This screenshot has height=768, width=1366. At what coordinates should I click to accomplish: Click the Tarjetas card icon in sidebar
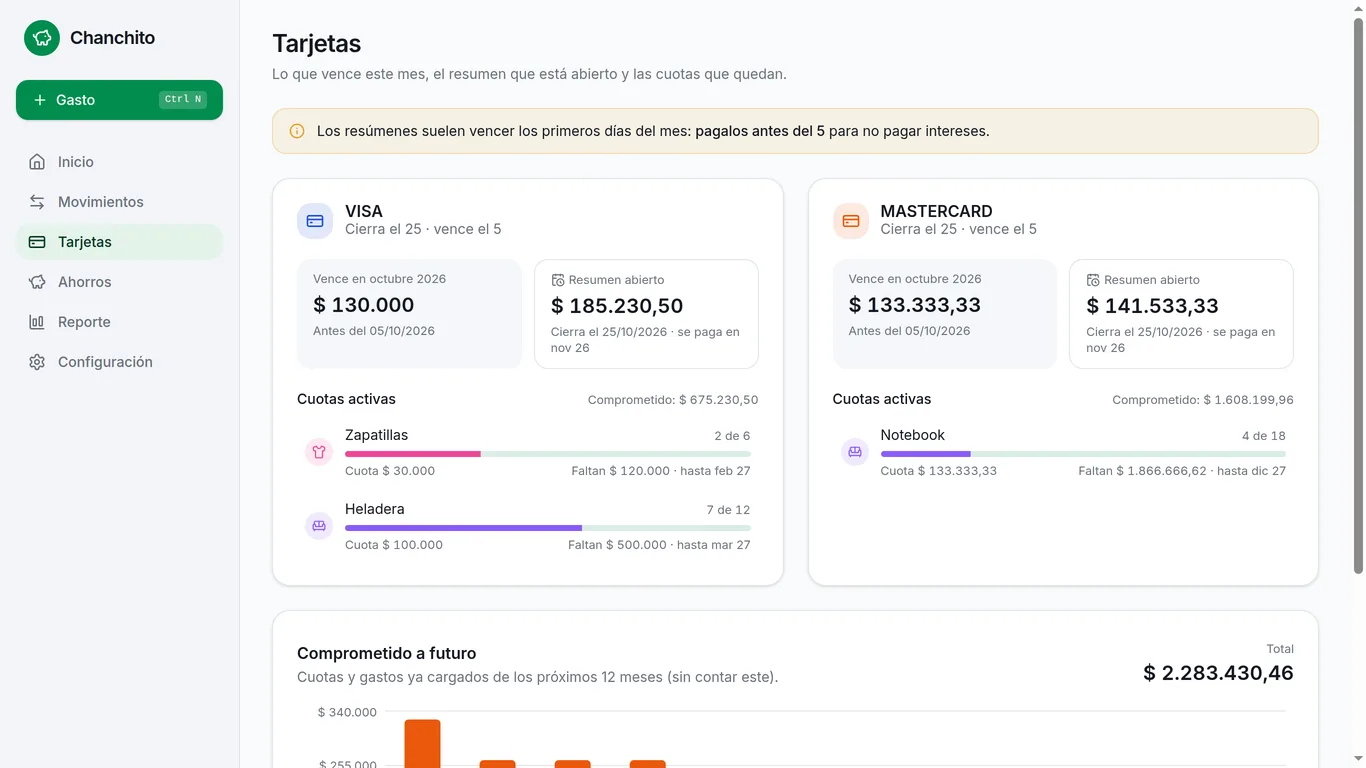point(37,242)
